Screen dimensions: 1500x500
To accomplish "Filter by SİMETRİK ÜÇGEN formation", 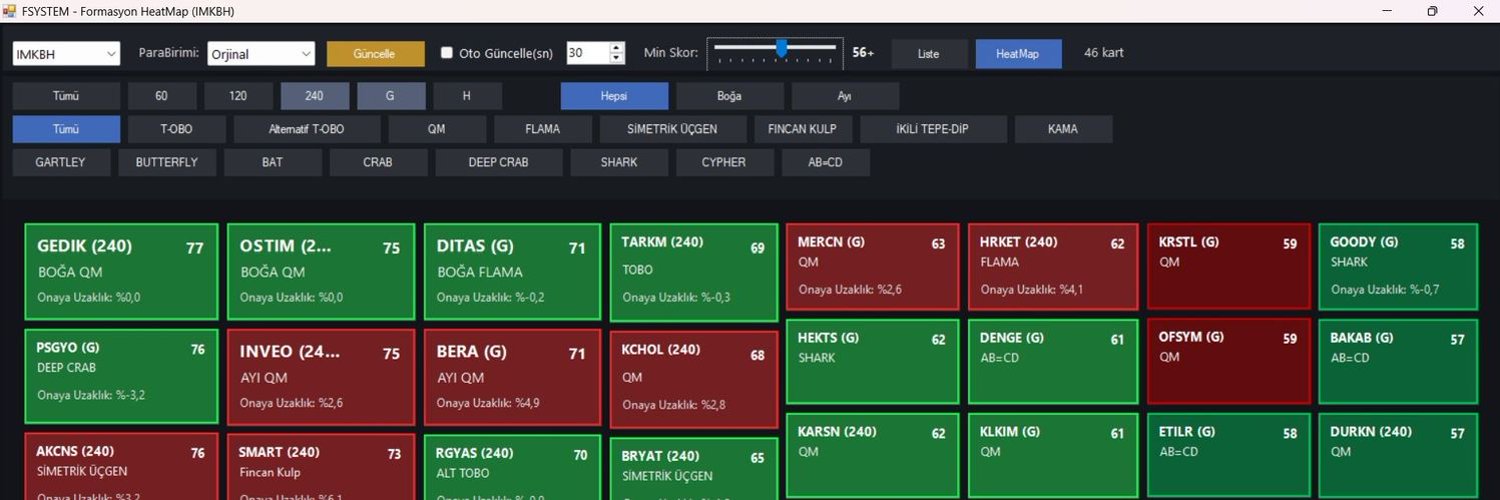I will tap(672, 129).
